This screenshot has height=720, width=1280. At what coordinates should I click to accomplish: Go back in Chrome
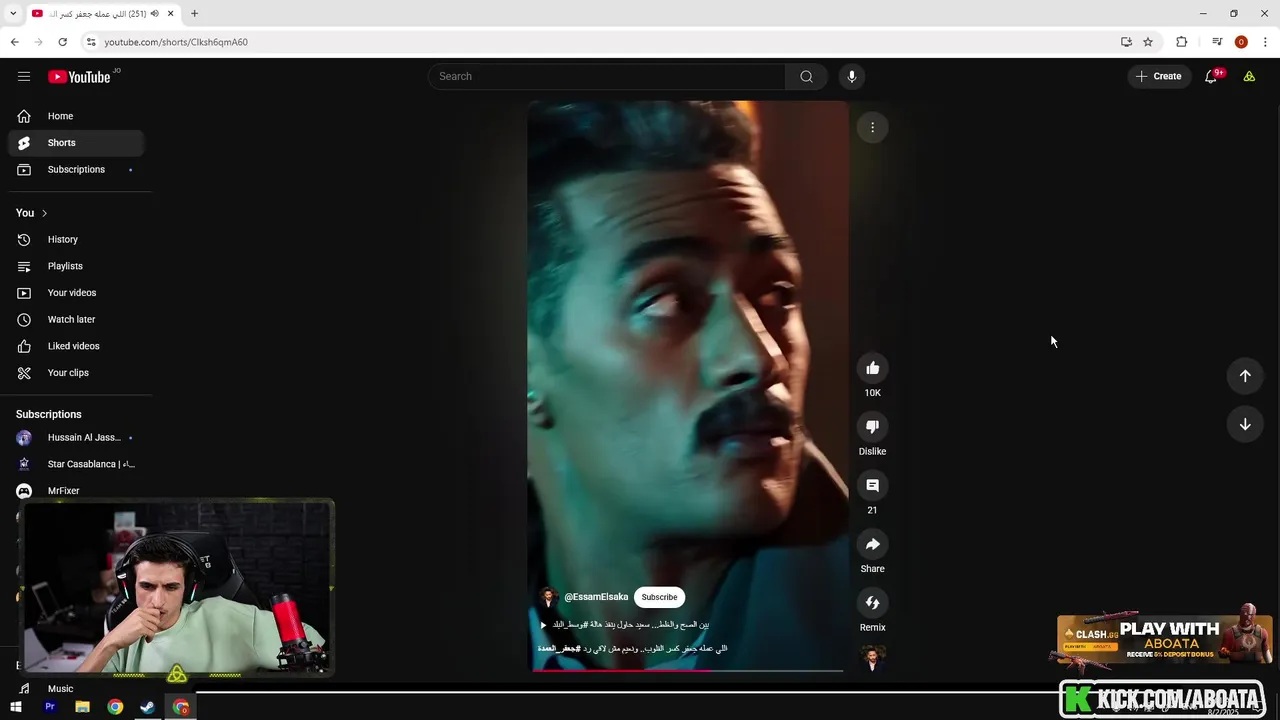tap(14, 42)
